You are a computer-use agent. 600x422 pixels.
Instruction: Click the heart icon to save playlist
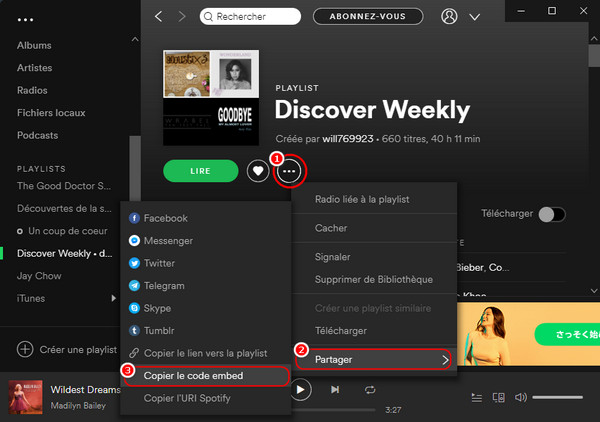point(258,171)
